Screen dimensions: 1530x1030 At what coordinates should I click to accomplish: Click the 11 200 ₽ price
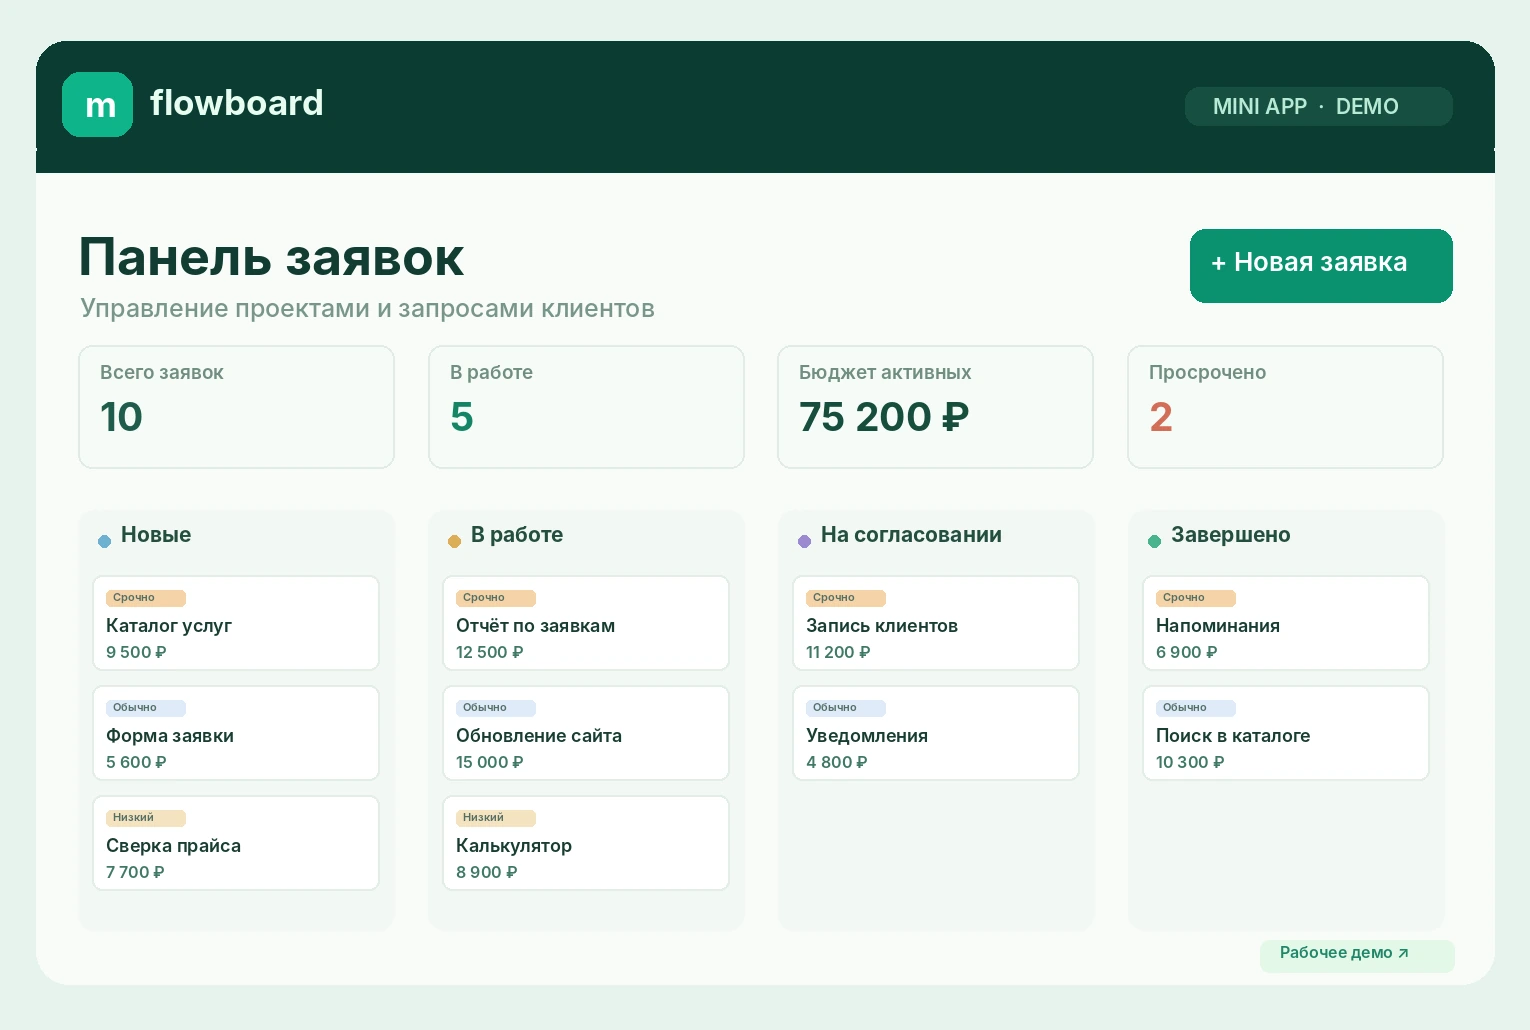(x=838, y=652)
